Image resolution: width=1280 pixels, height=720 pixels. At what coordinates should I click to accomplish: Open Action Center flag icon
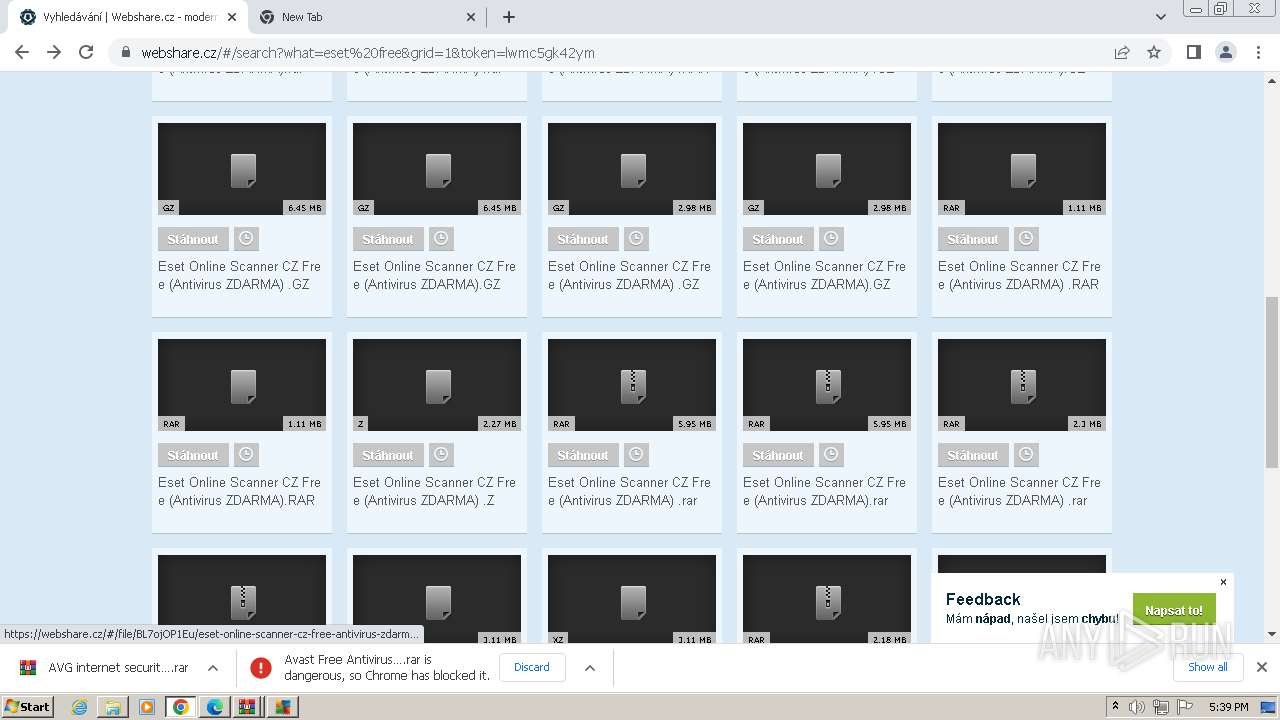point(1184,707)
